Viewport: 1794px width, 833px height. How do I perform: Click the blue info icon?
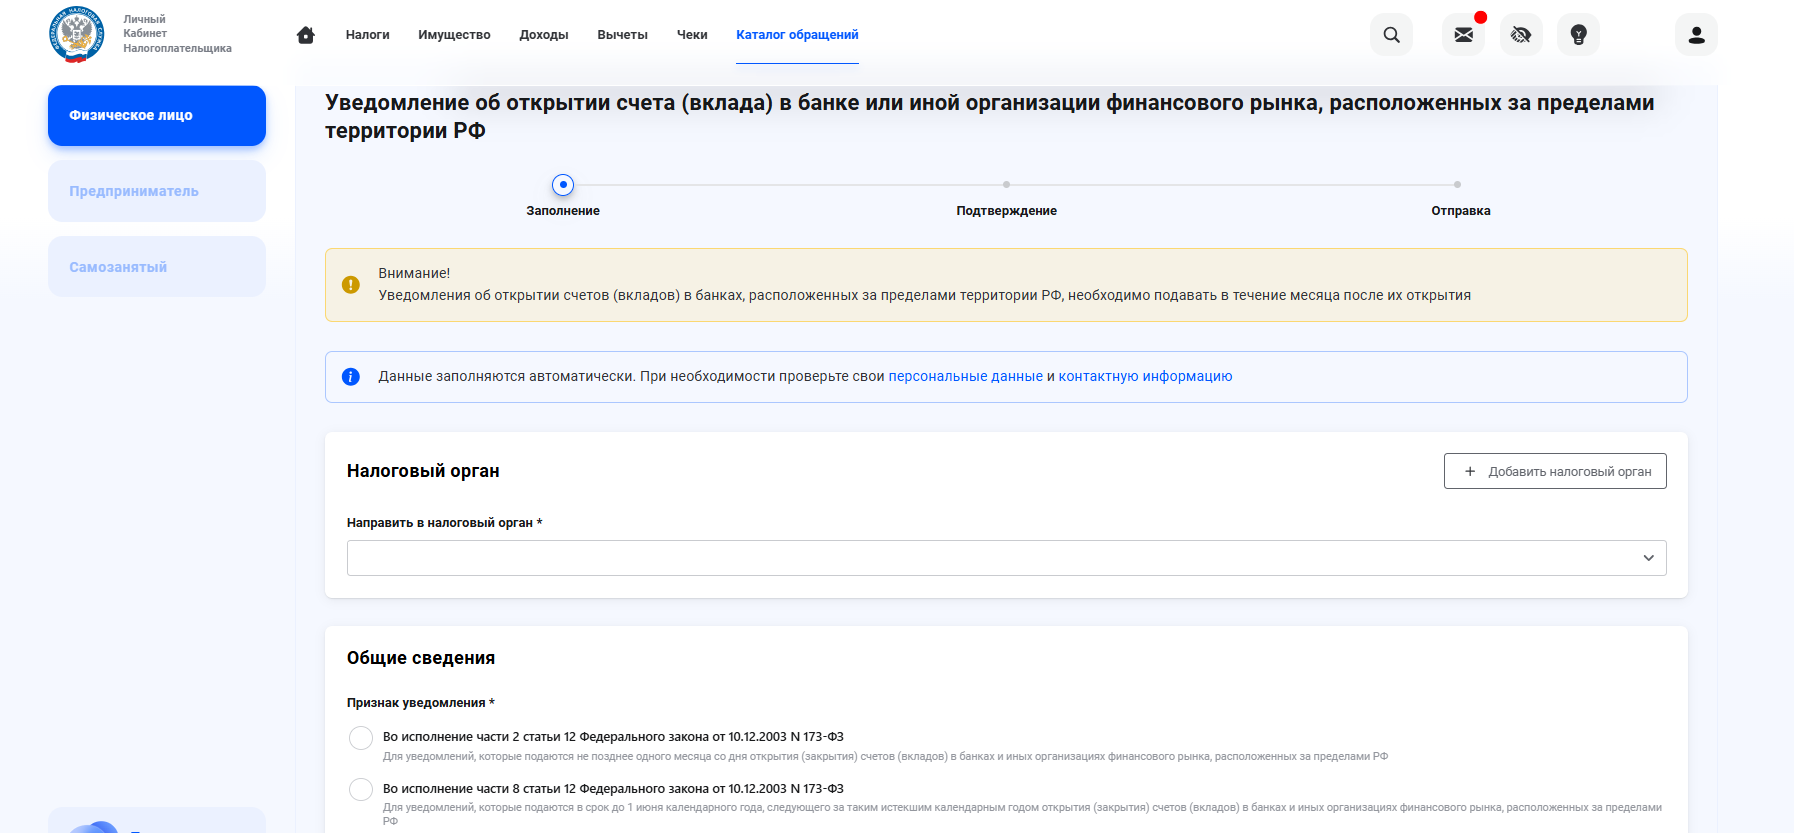351,377
